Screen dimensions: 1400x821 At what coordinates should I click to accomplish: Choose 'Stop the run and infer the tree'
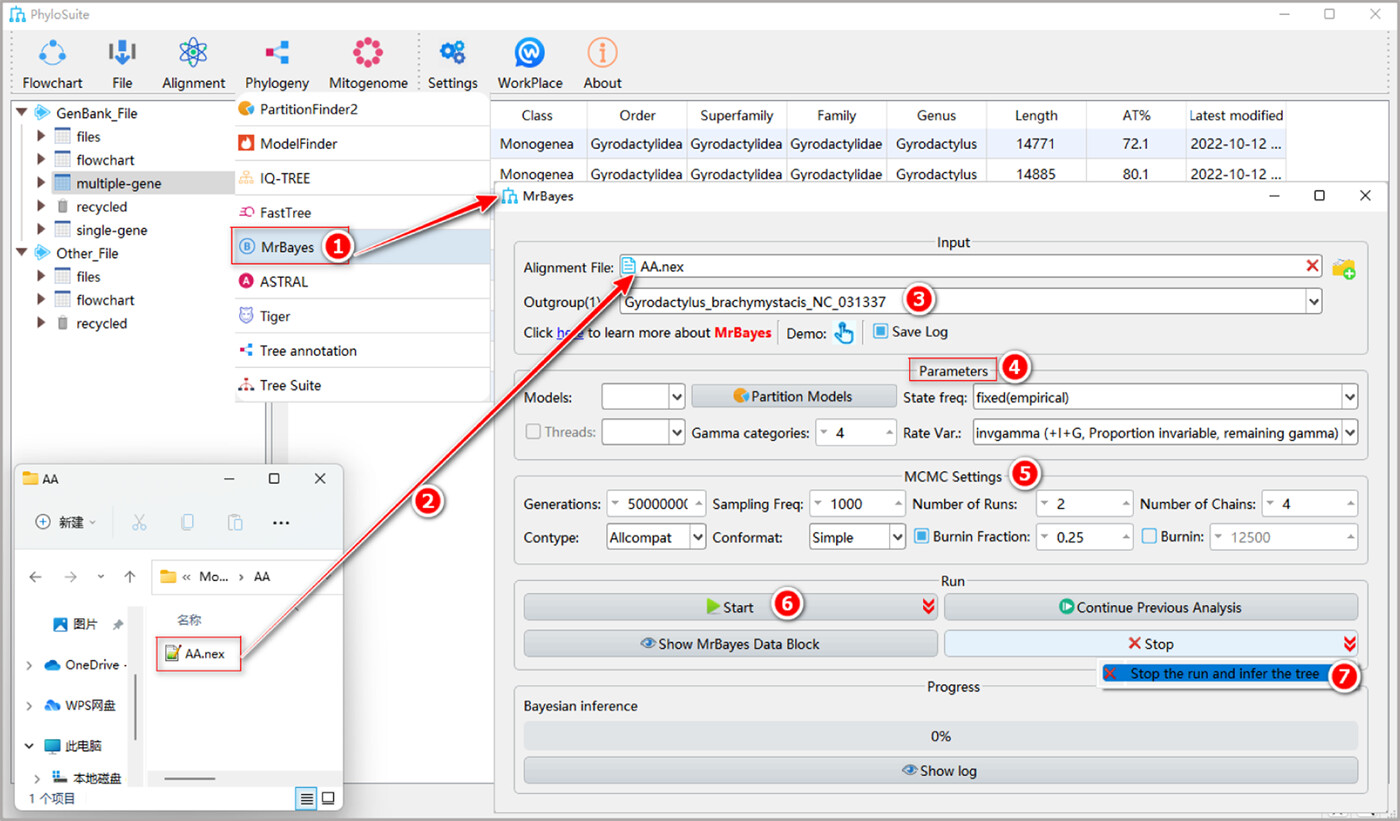pos(1216,674)
